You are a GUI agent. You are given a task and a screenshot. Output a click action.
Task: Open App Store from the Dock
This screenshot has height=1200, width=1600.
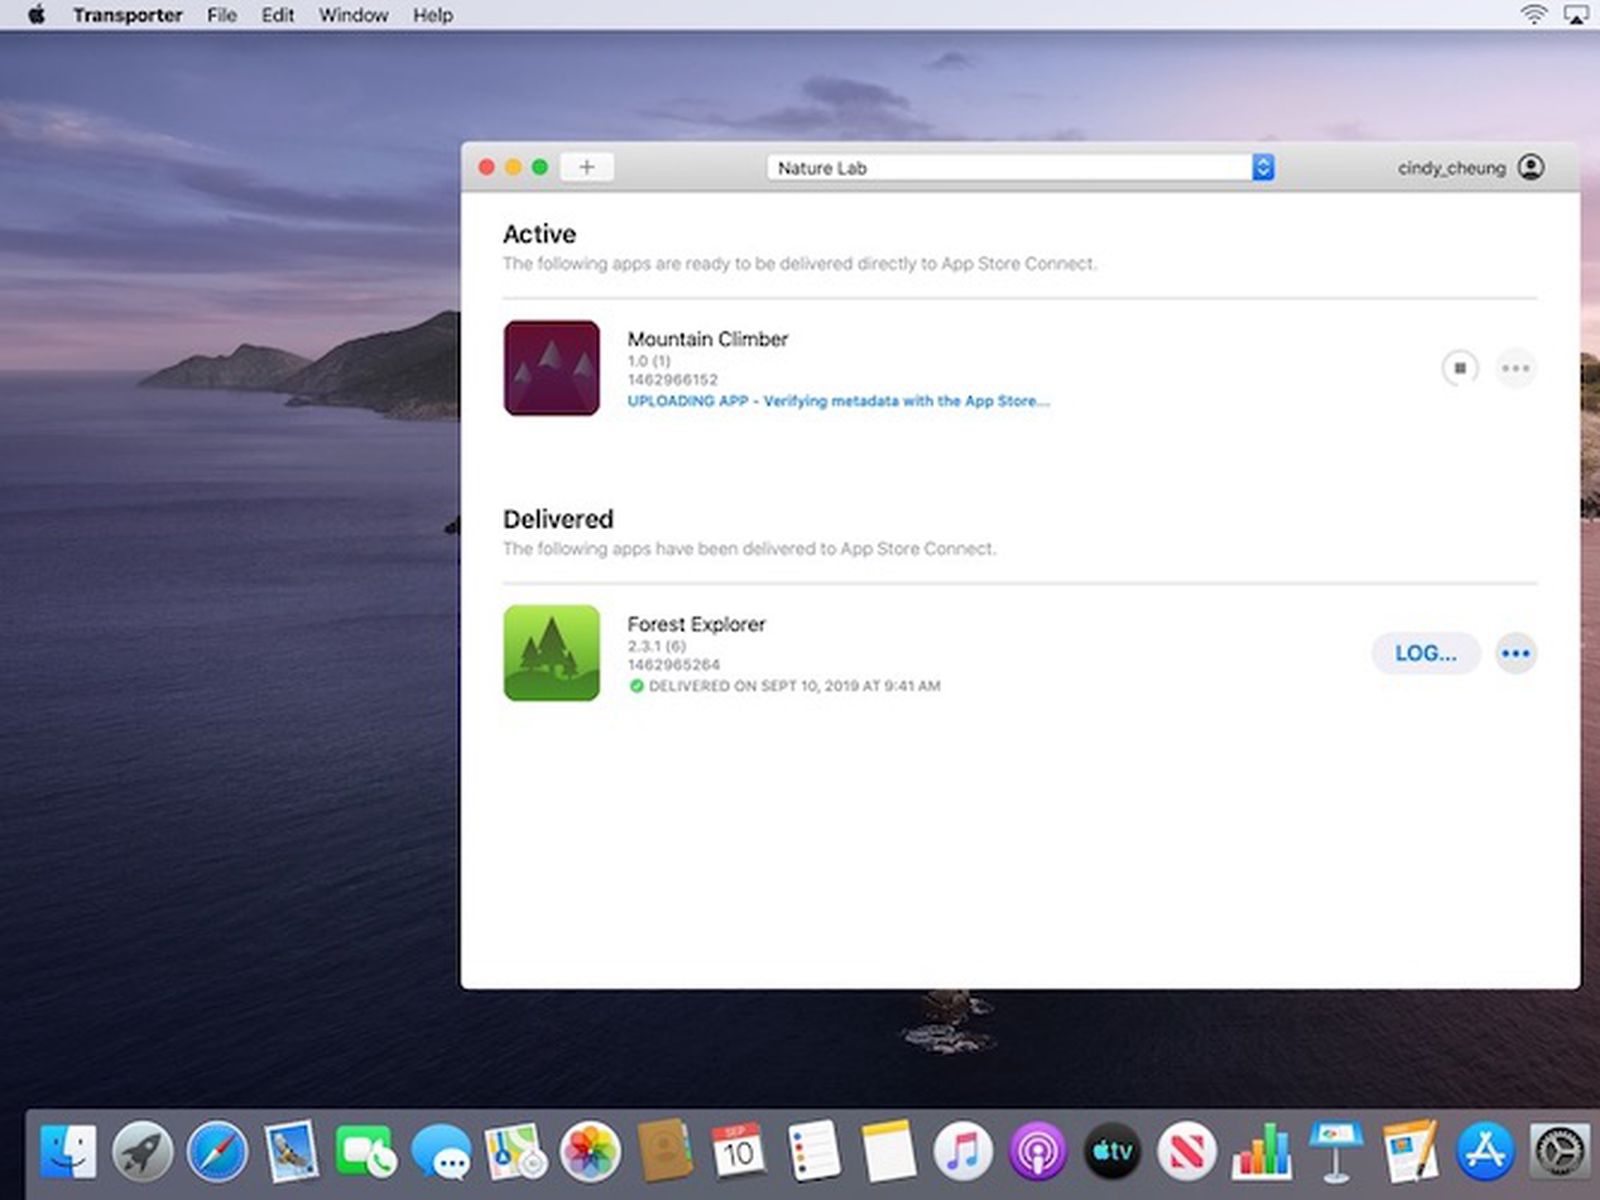1486,1151
